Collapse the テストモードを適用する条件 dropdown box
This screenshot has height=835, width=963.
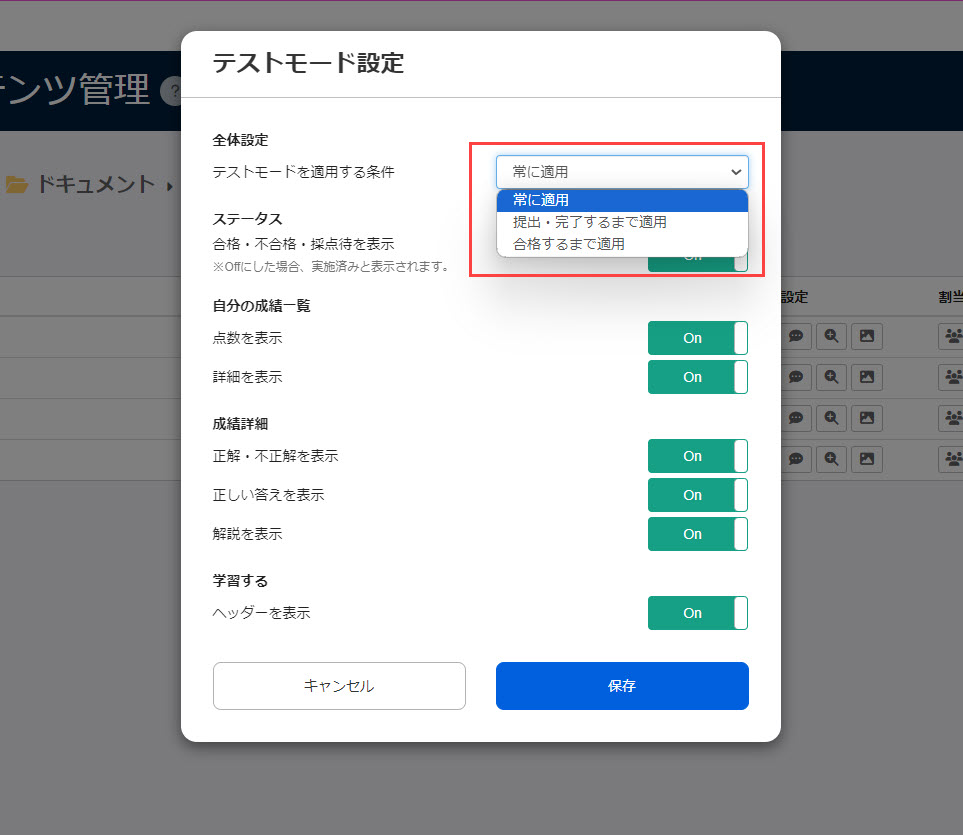pos(621,172)
